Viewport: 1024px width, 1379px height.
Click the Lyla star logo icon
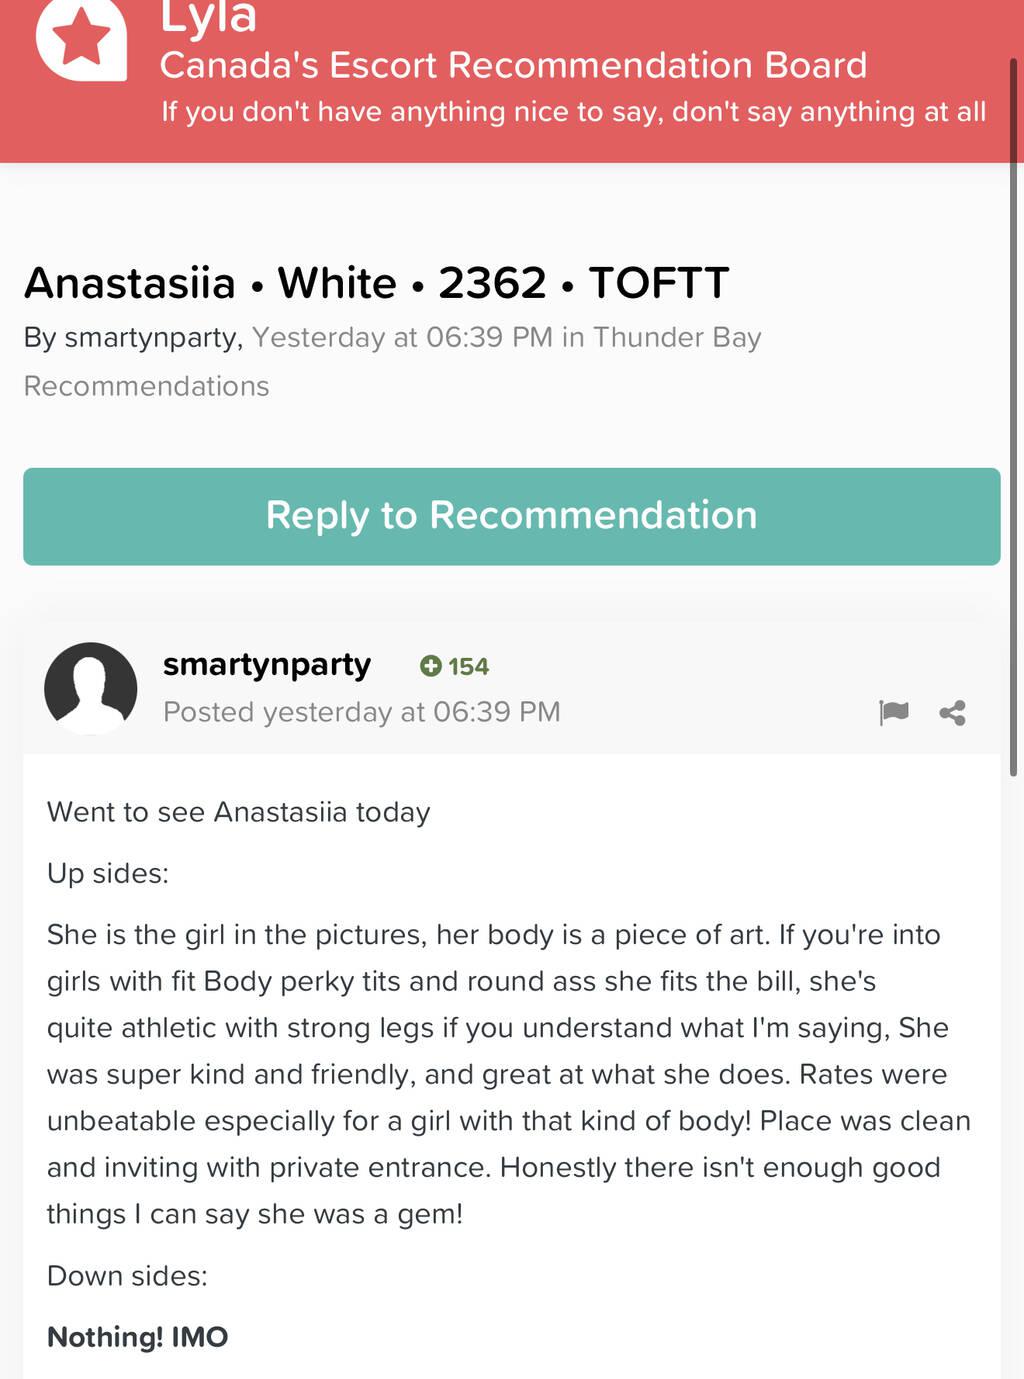[82, 38]
